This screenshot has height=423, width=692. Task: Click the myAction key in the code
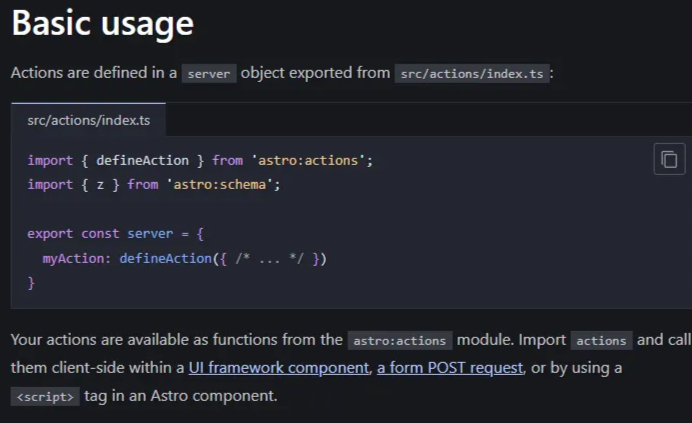tap(76, 259)
